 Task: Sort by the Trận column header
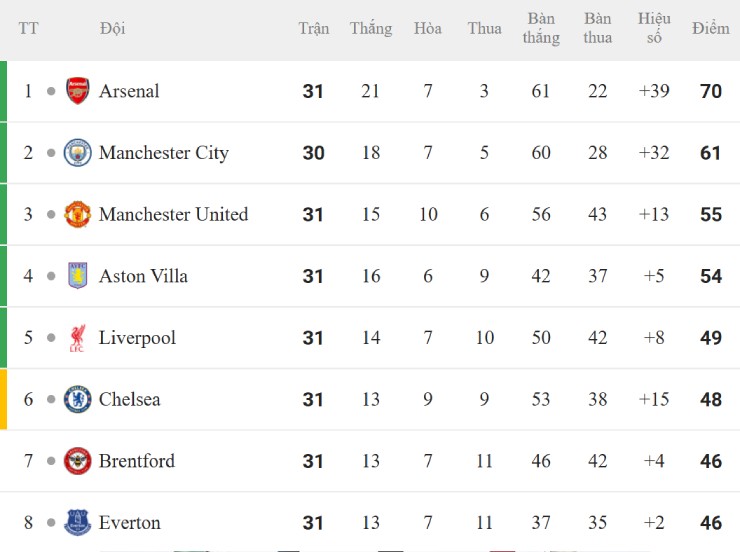coord(313,28)
